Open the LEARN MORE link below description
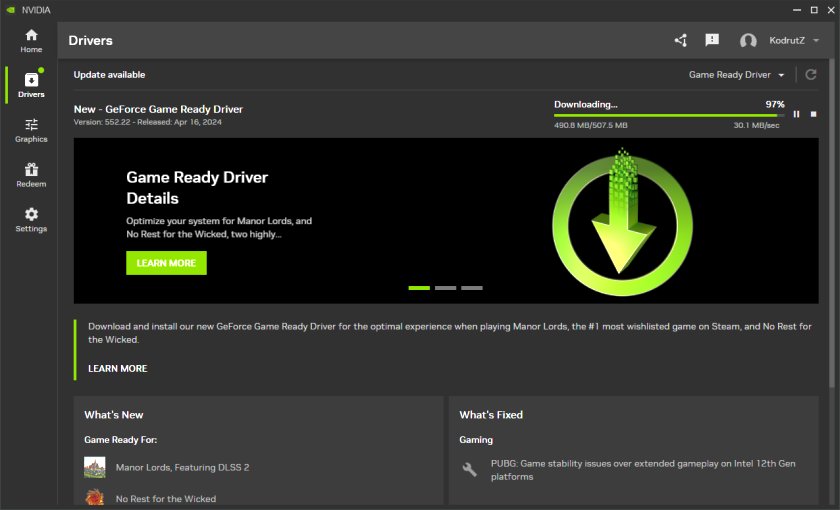 [x=118, y=369]
